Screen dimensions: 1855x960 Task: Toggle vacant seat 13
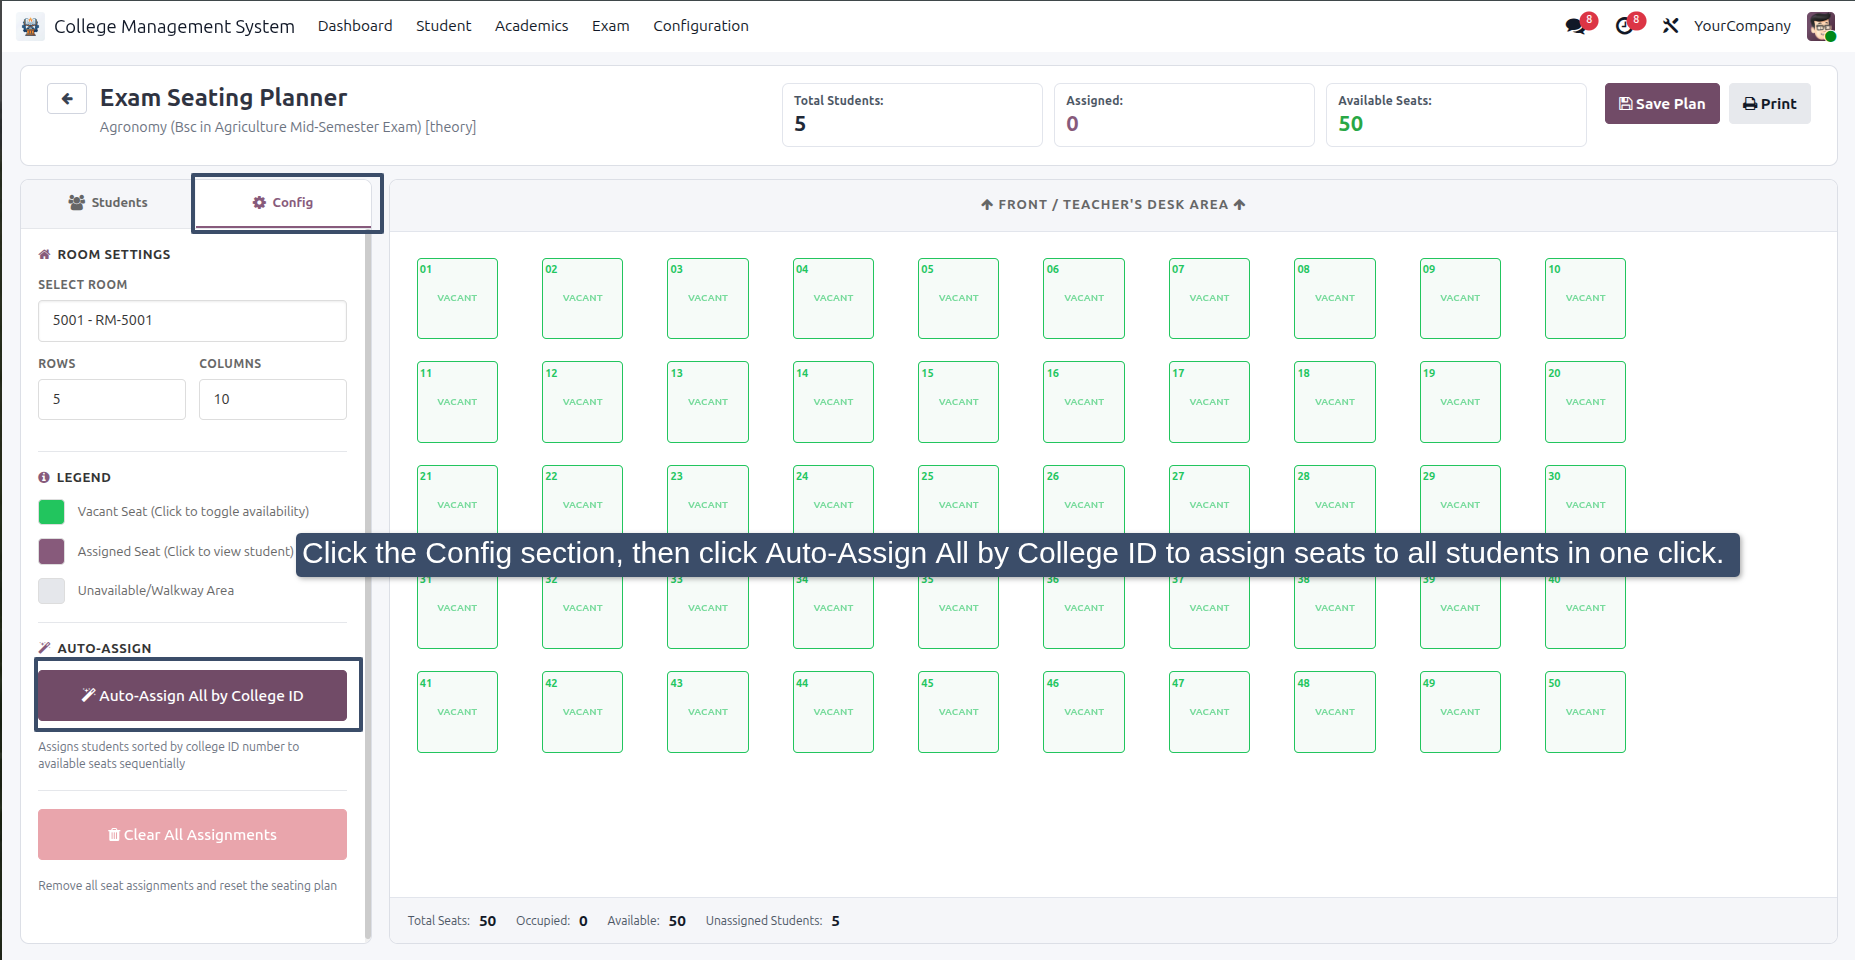pyautogui.click(x=708, y=402)
